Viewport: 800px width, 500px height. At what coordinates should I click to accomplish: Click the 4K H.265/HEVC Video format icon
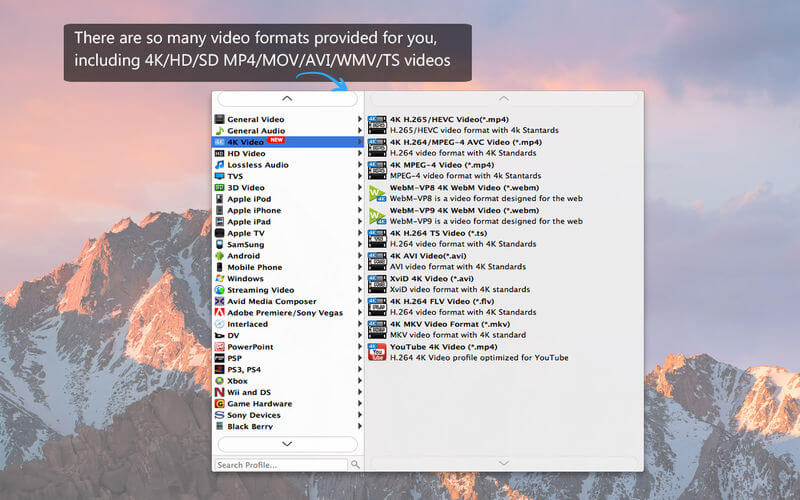(x=377, y=124)
